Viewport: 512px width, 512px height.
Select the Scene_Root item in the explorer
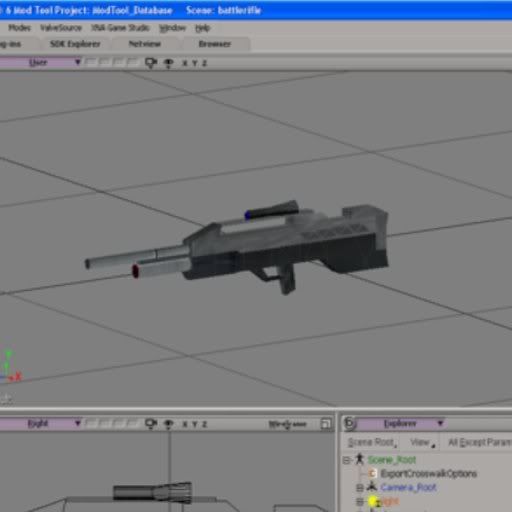click(x=392, y=460)
